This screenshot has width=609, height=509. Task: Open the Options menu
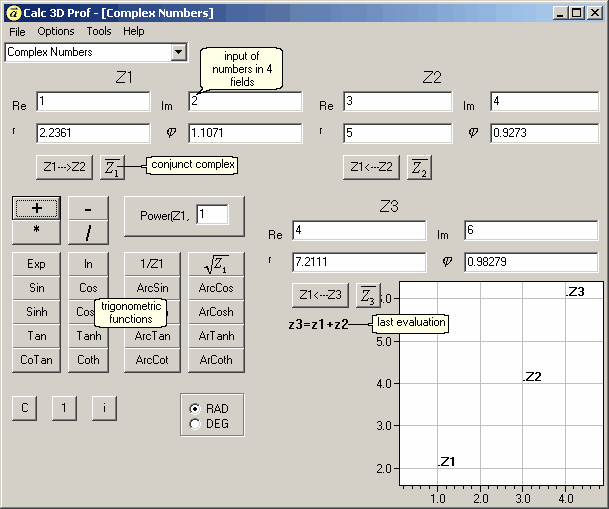(x=56, y=32)
